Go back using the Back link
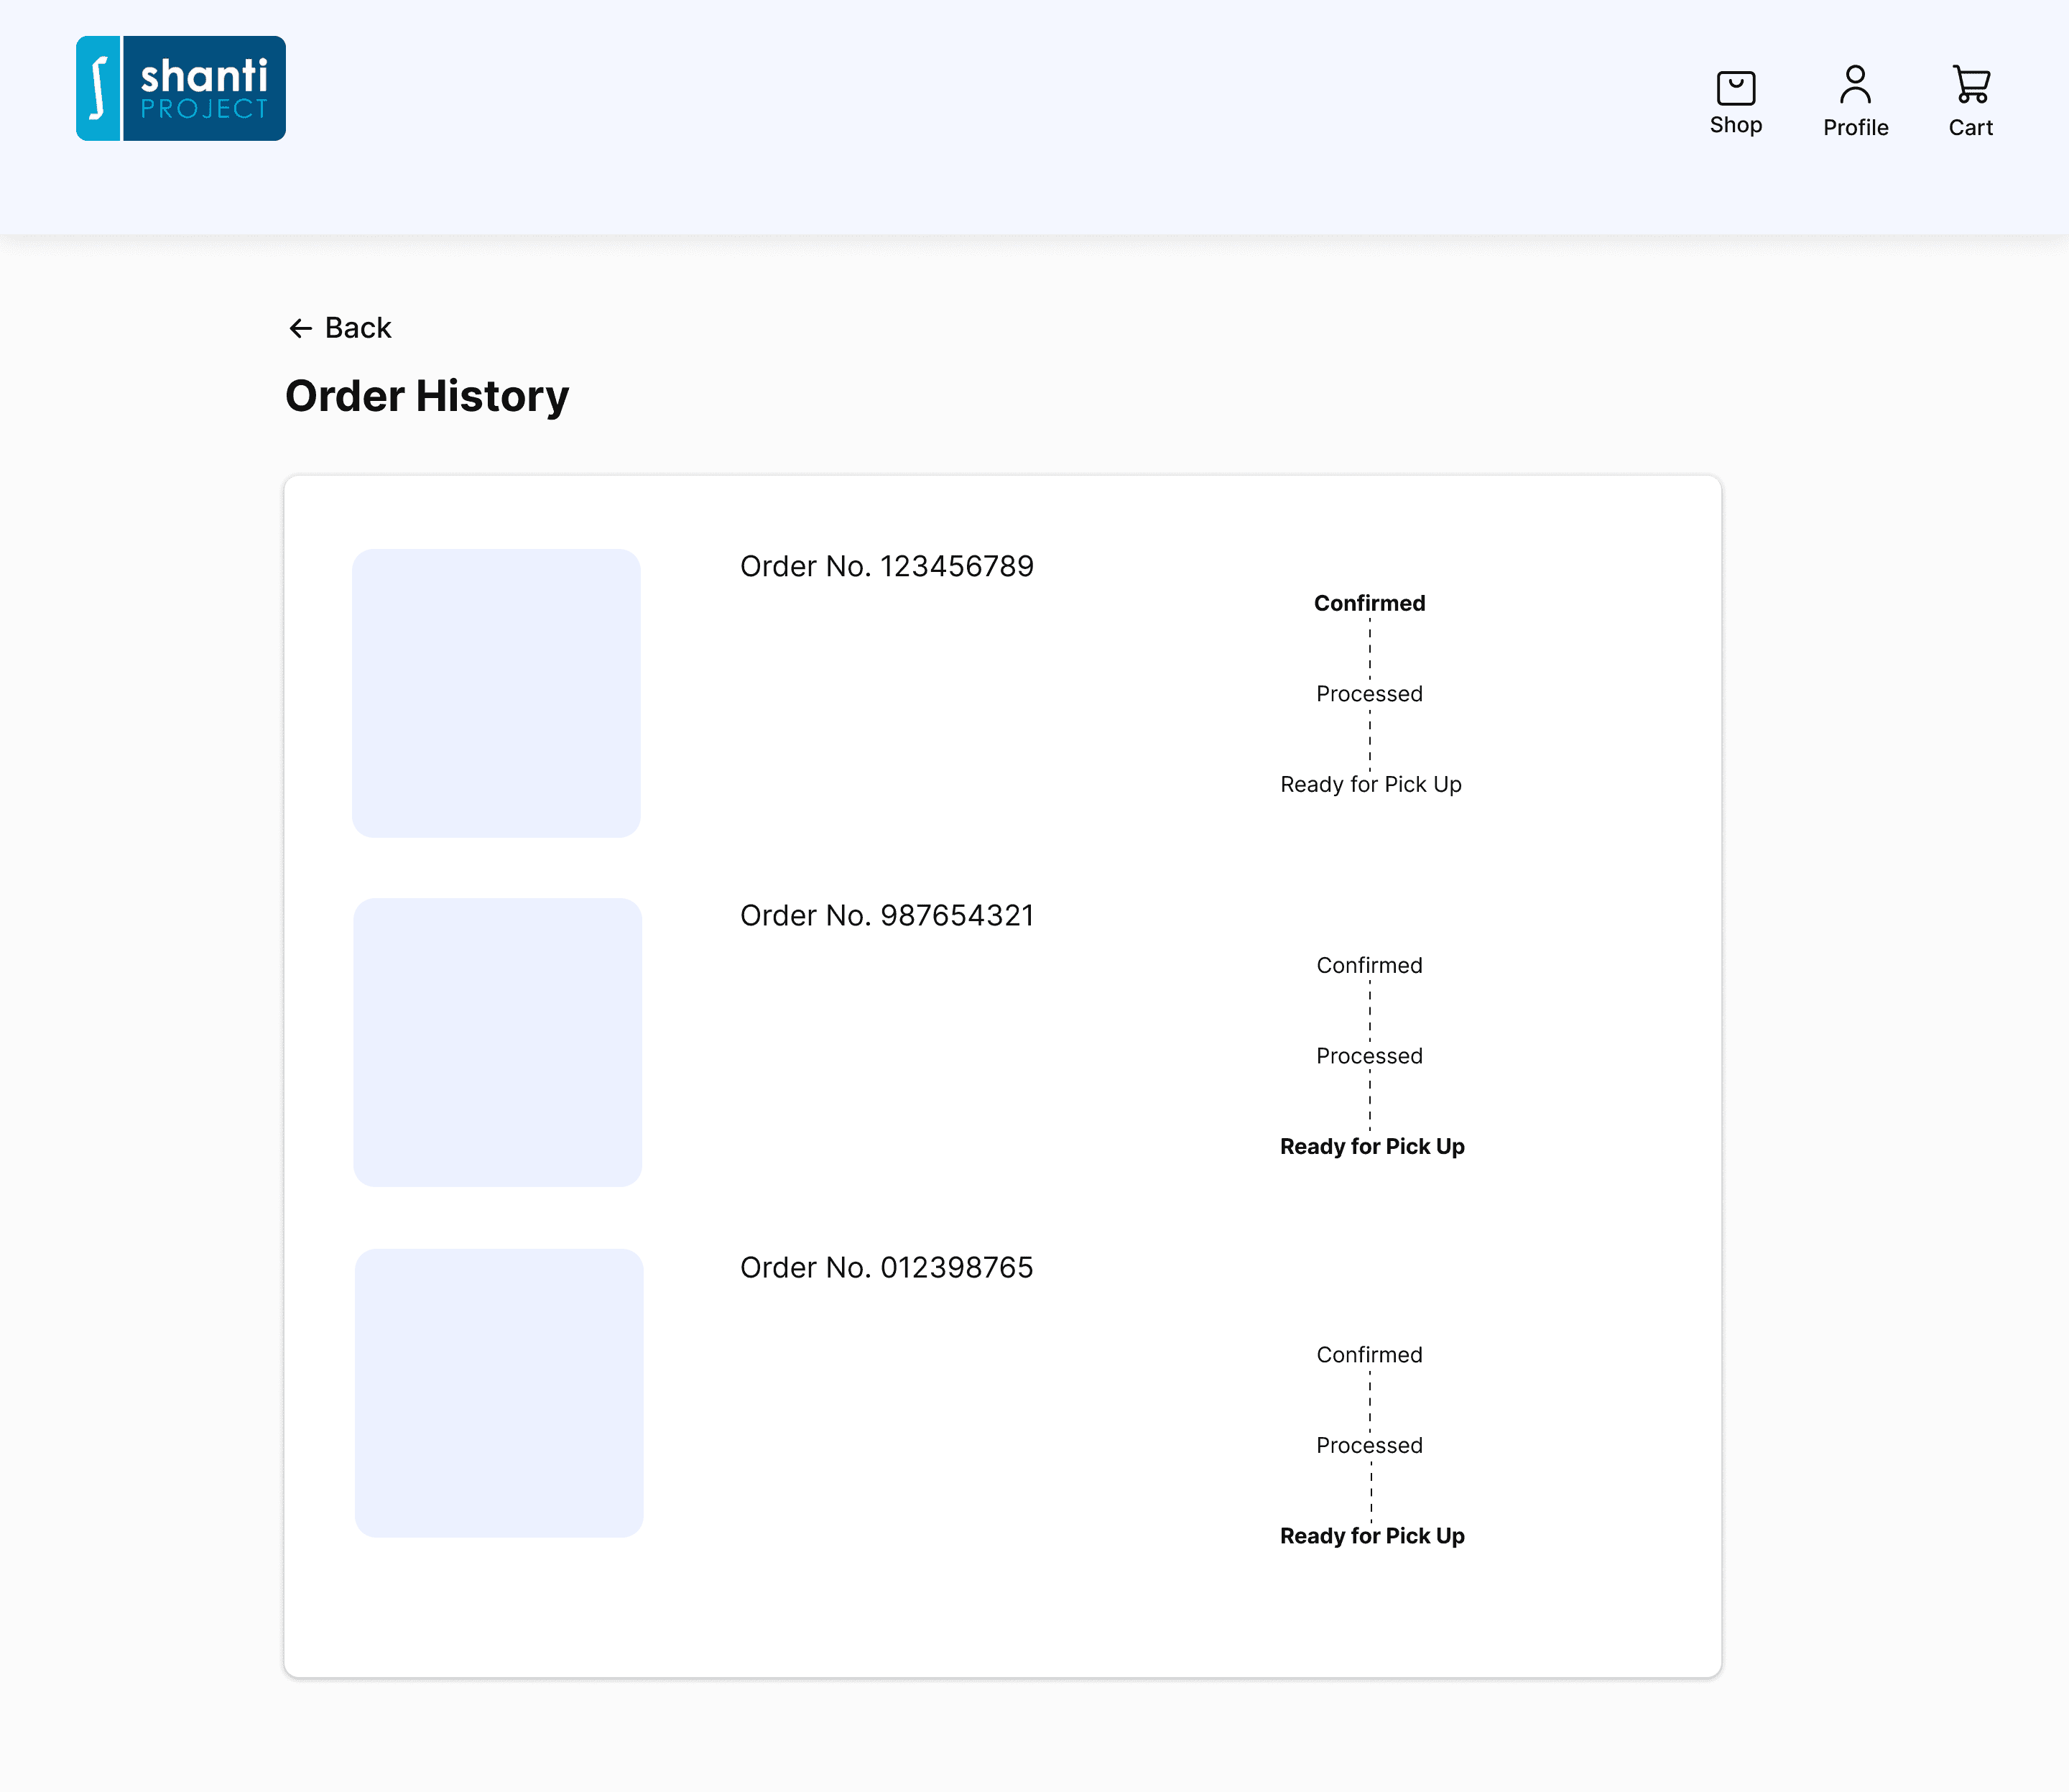 358,328
